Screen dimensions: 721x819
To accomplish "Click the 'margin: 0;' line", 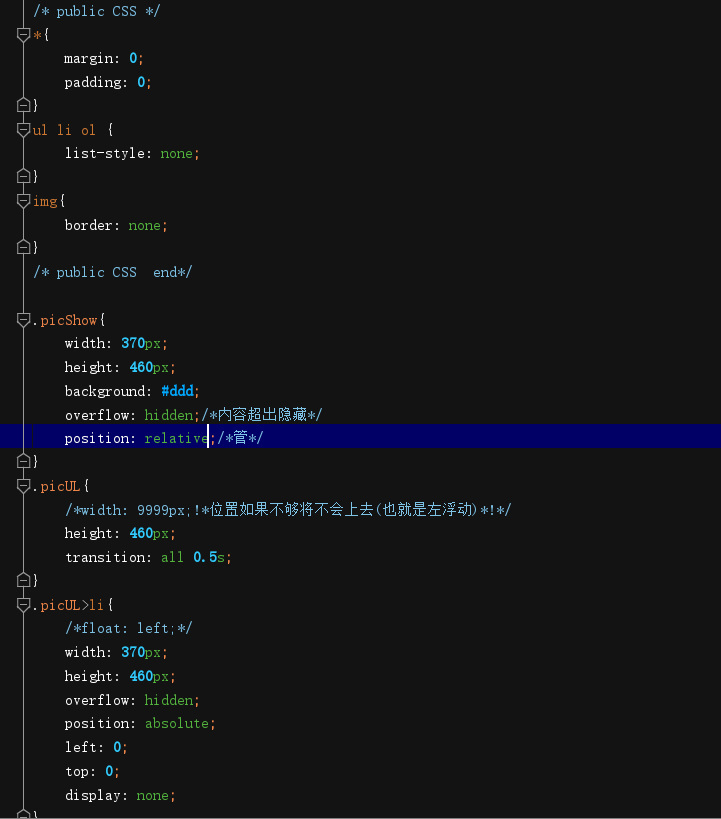I will click(x=103, y=58).
